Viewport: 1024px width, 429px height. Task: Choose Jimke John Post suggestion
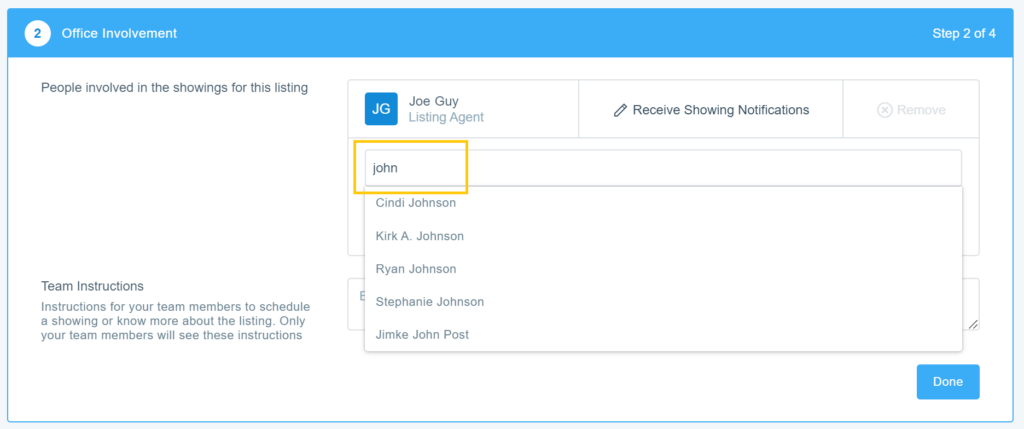[x=422, y=335]
